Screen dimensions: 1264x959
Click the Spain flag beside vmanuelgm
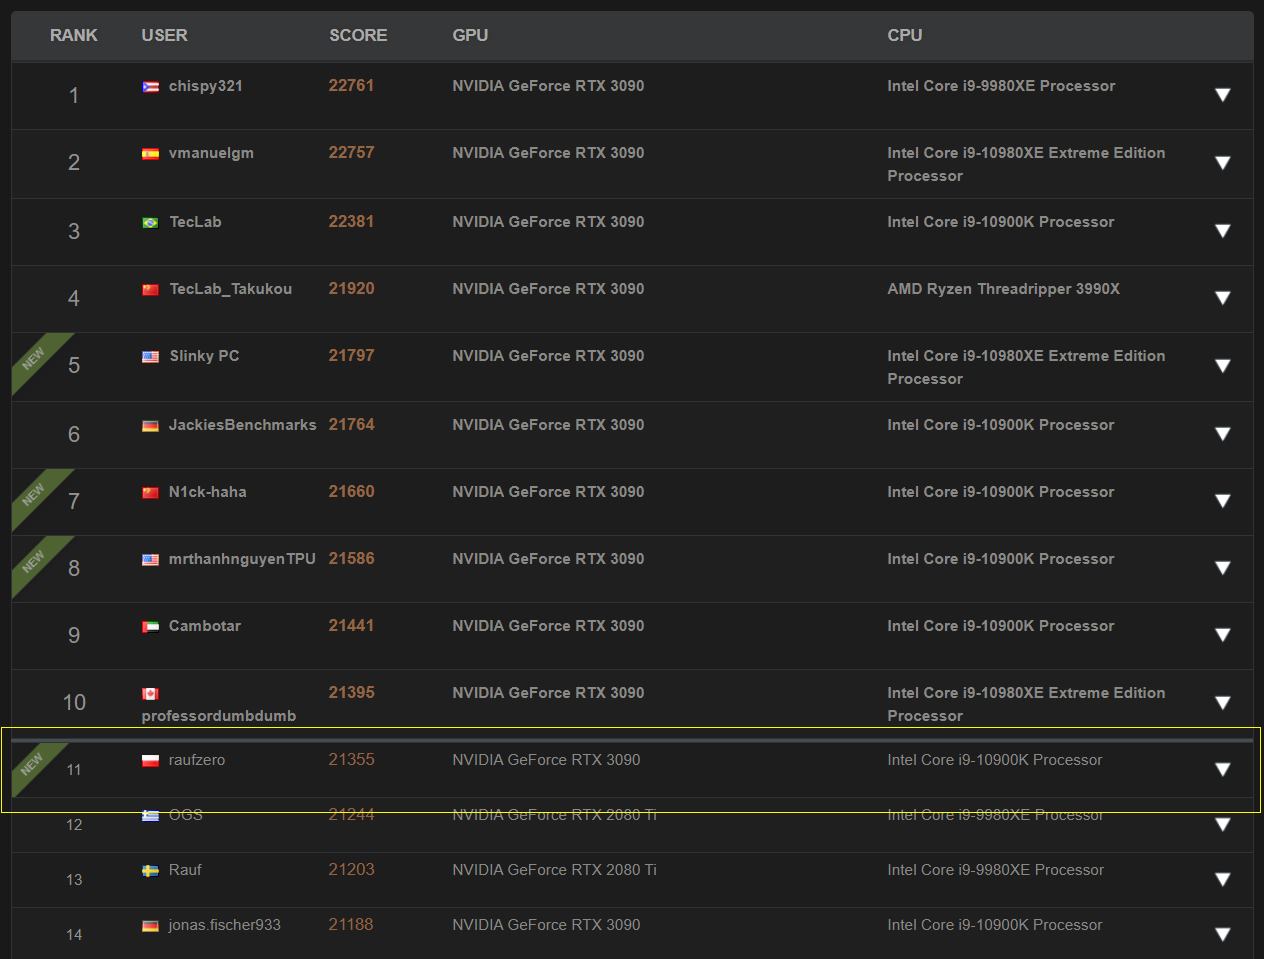click(150, 154)
